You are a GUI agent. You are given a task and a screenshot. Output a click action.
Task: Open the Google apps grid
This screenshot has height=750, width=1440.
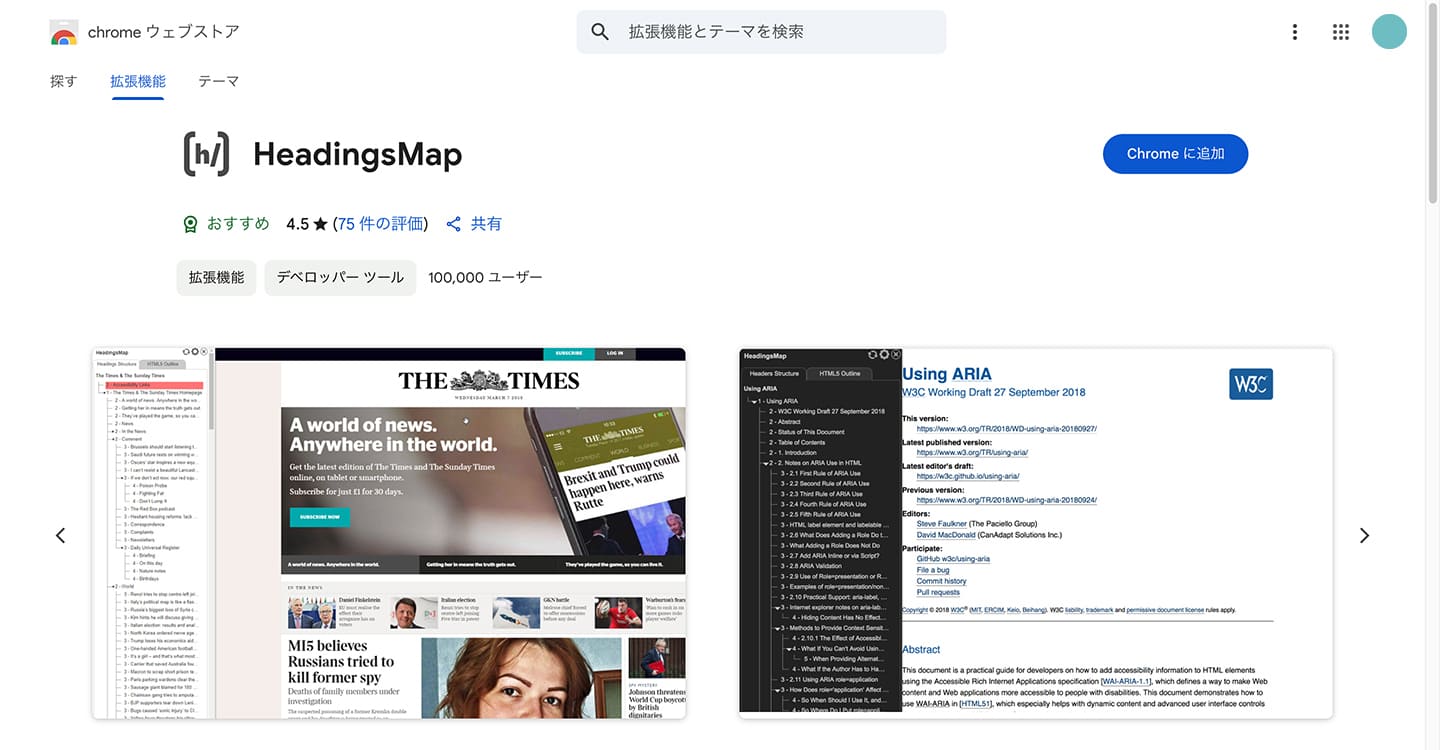[x=1341, y=32]
